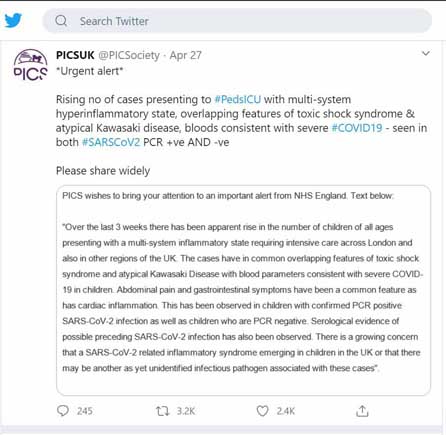446x435 pixels.
Task: Expand the tweet options chevron
Action: click(426, 53)
